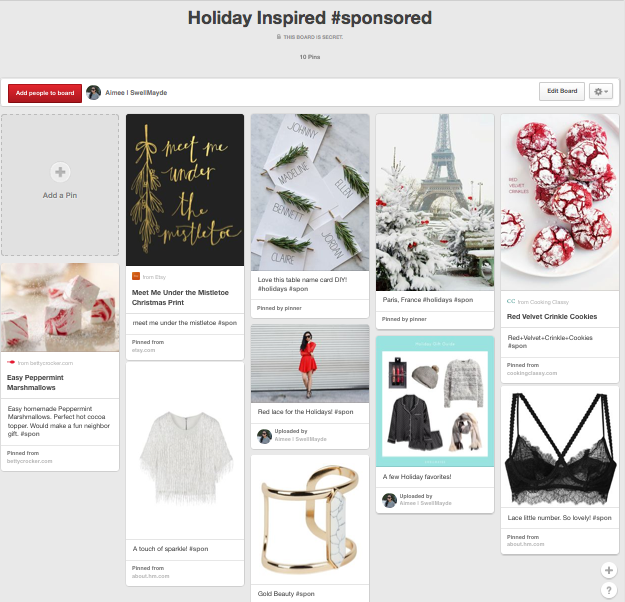Open the Aimee | SwellMayde profile link
The image size is (625, 602).
(x=136, y=92)
